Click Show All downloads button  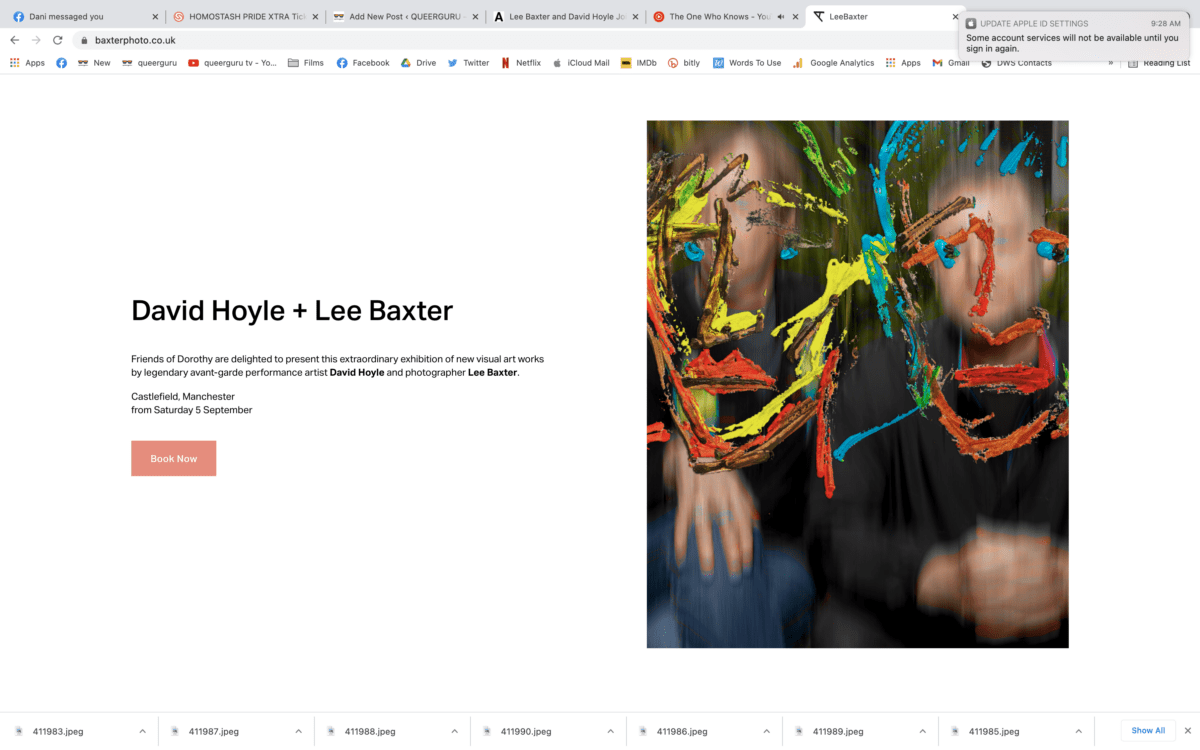pos(1147,731)
